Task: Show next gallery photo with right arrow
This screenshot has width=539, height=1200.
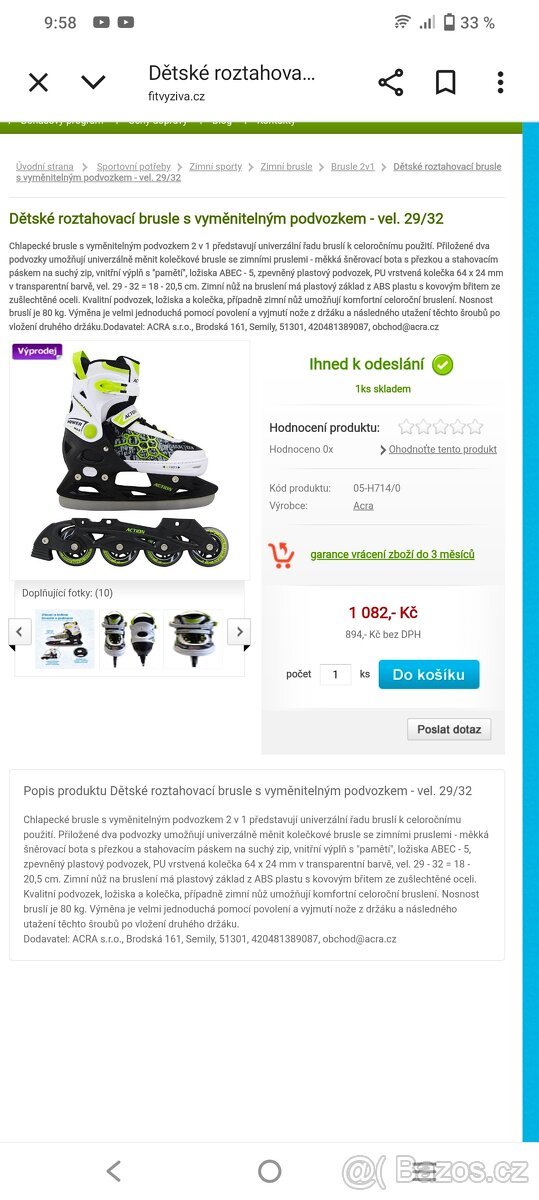Action: pos(239,631)
